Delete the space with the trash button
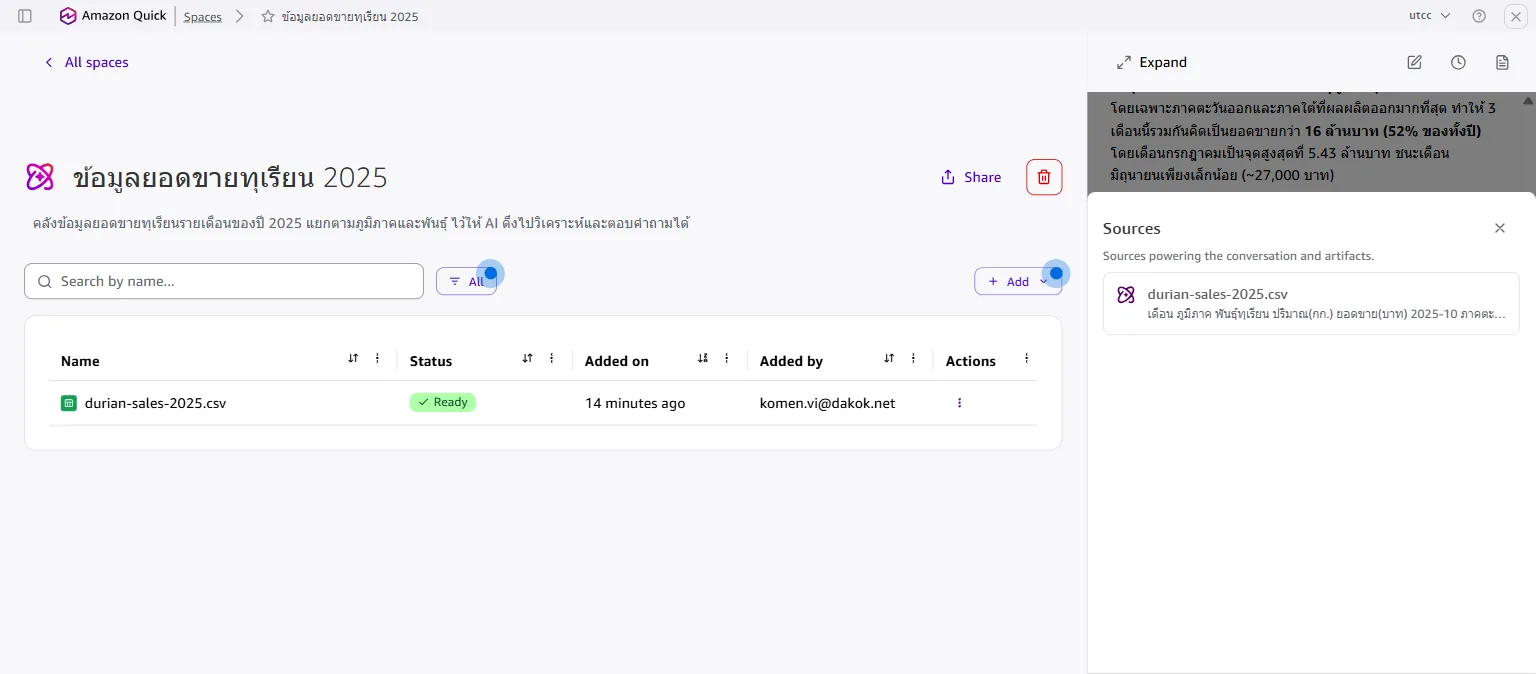The image size is (1536, 674). tap(1044, 177)
